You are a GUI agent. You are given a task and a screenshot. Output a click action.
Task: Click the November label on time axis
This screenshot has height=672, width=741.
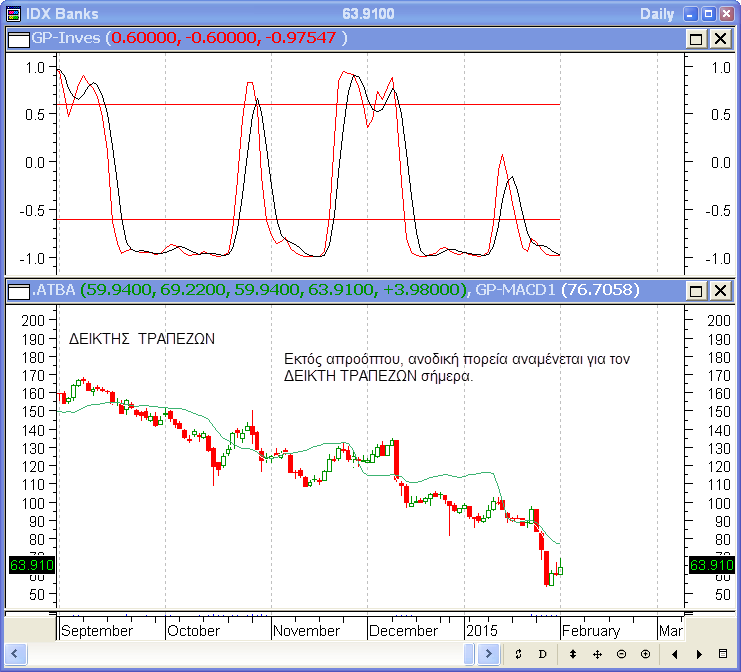coord(306,631)
